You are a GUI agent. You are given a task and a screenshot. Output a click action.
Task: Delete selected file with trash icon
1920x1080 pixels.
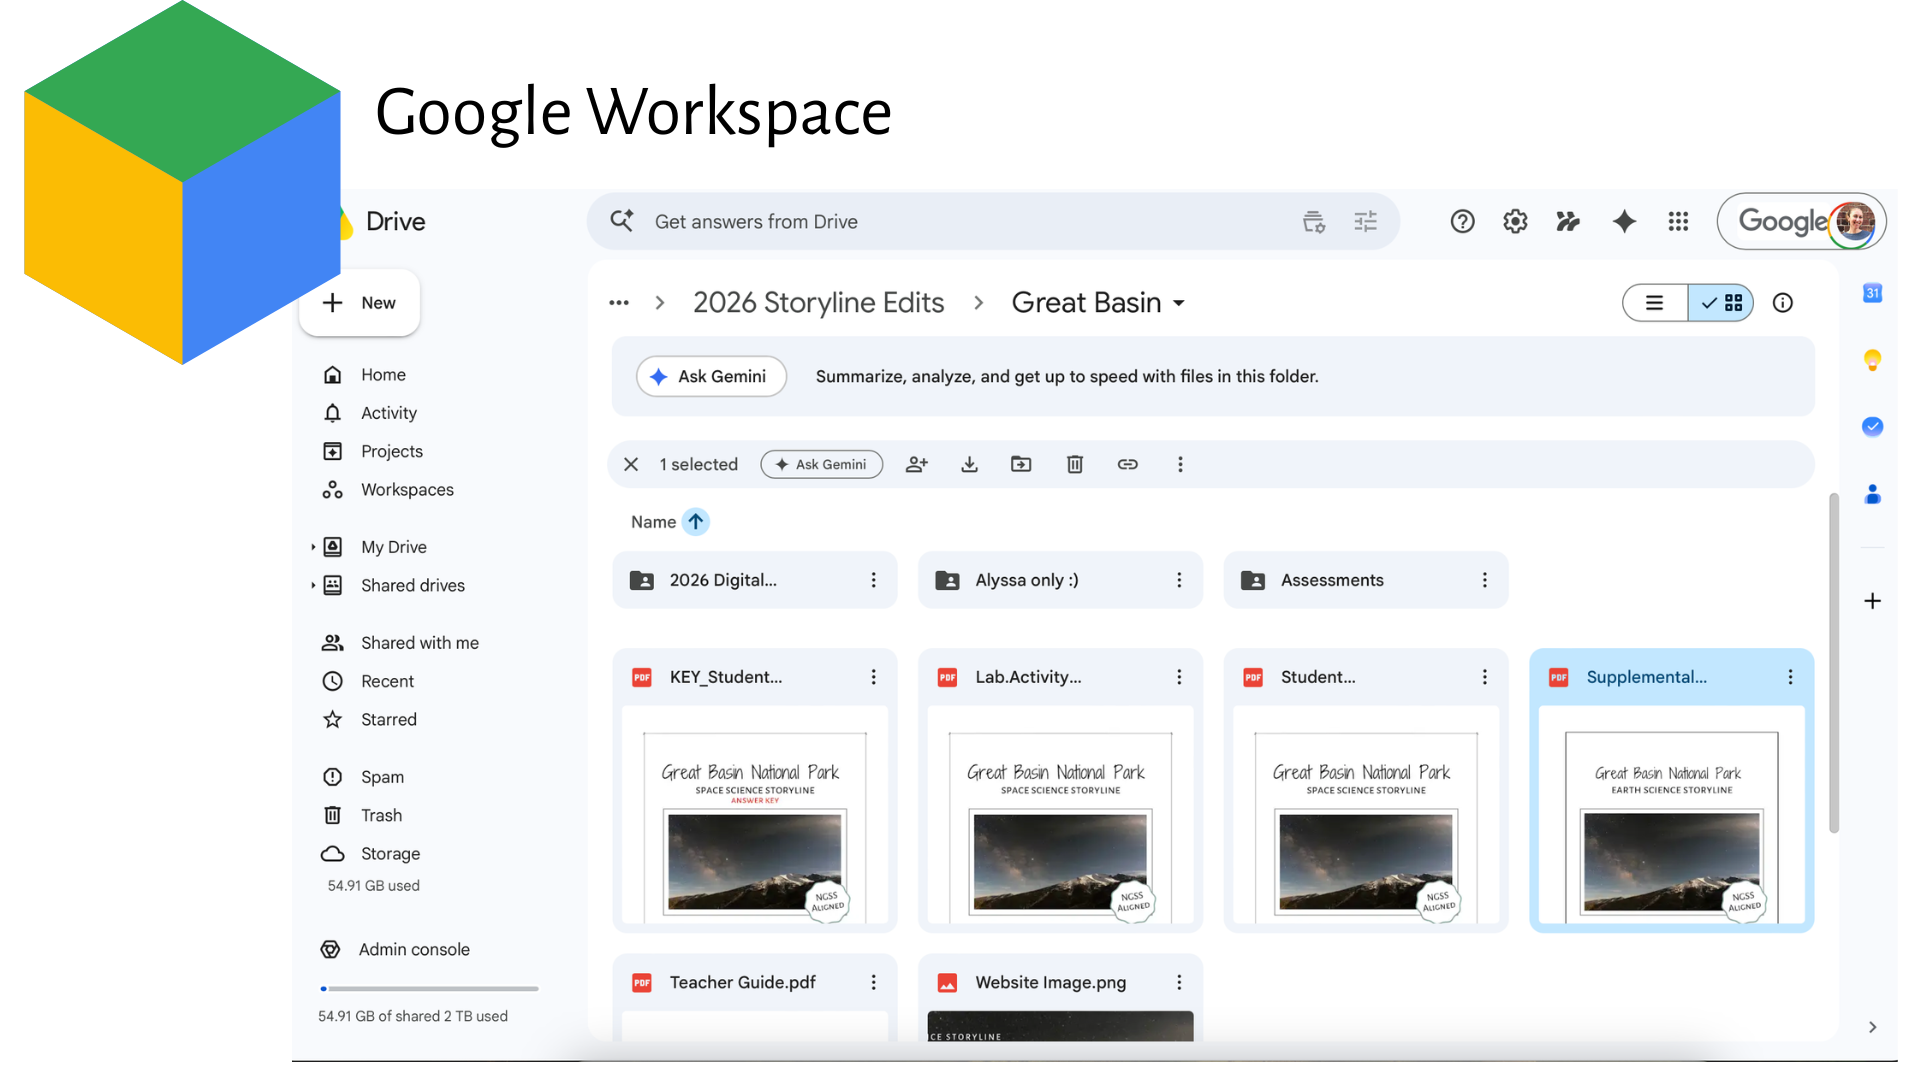[1075, 464]
